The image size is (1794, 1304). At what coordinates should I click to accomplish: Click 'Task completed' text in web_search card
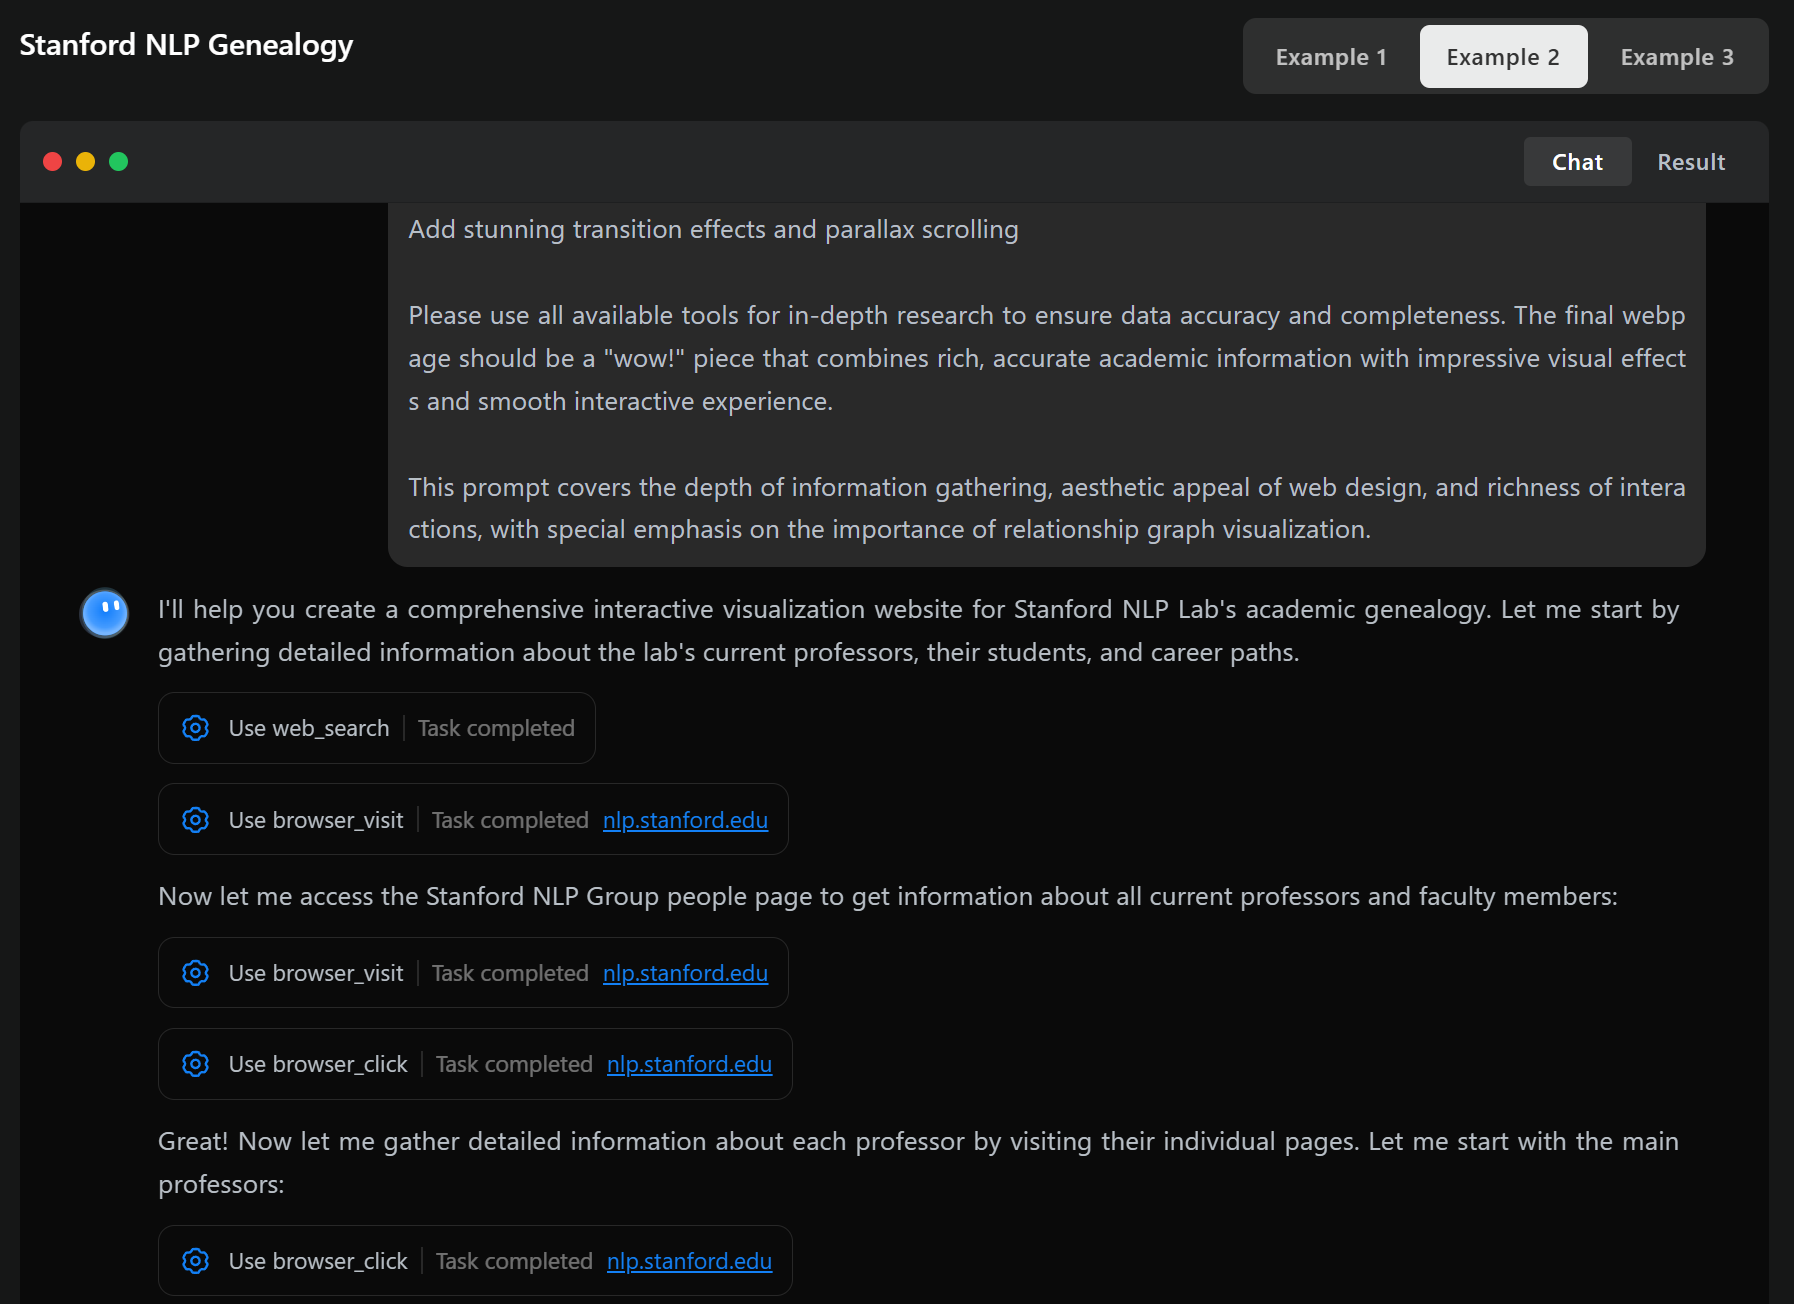pos(496,728)
